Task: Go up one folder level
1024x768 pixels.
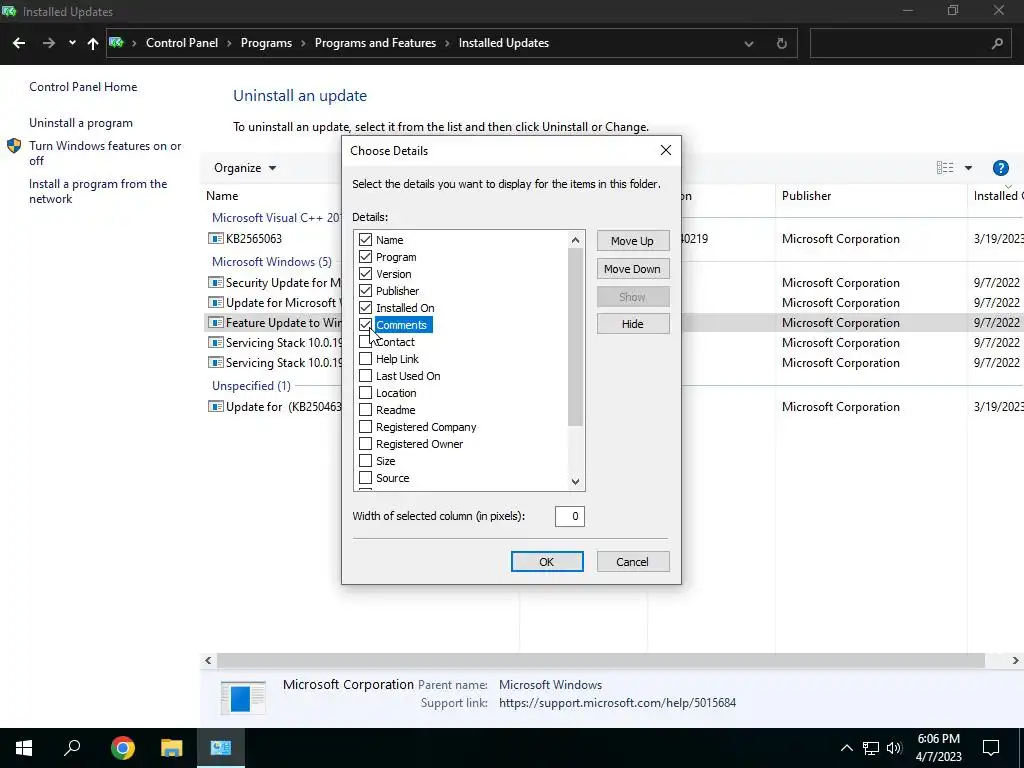Action: click(x=93, y=43)
